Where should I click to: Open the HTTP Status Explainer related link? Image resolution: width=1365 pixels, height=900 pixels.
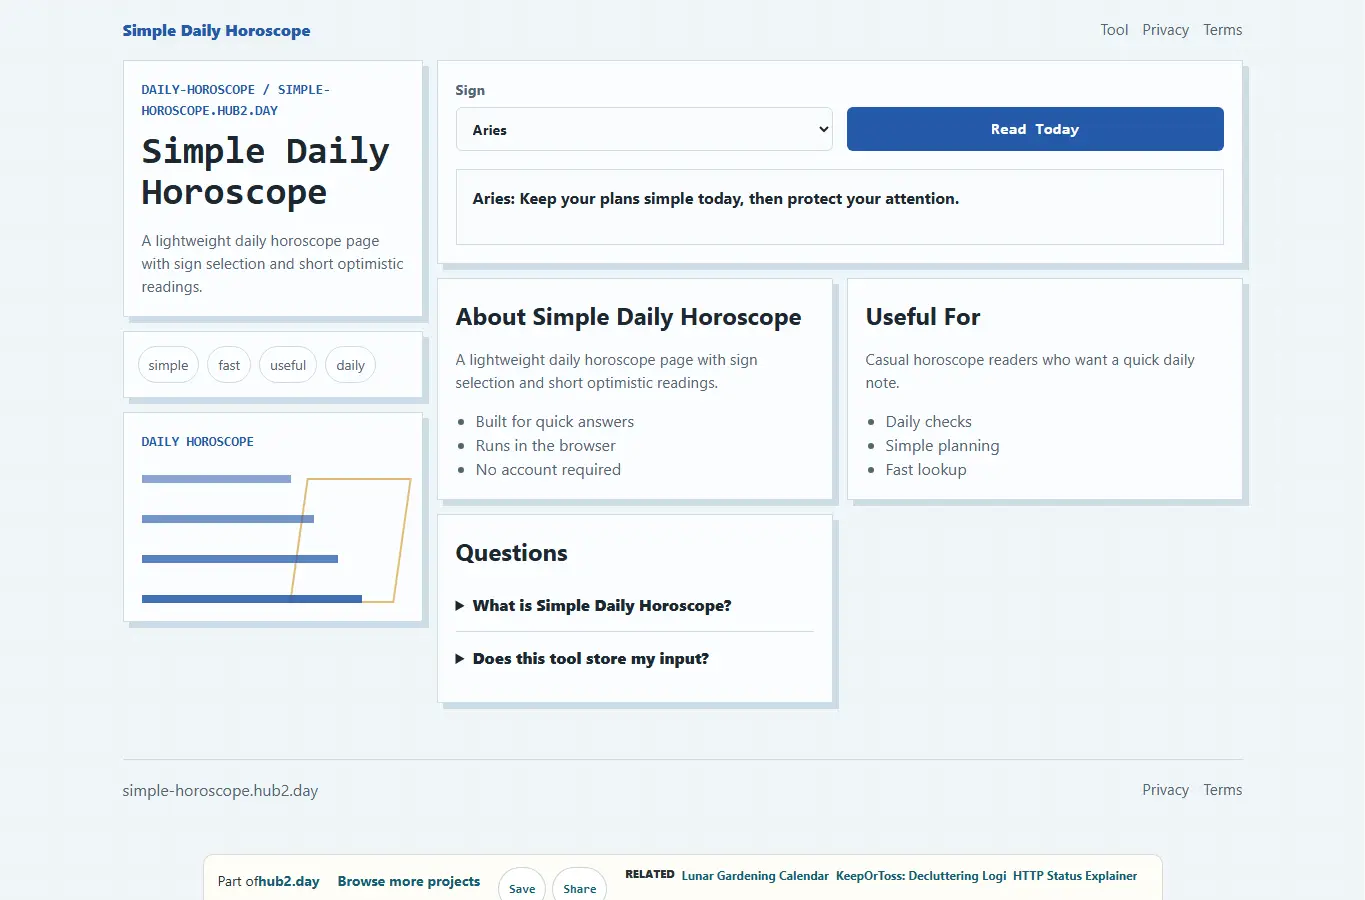coord(1075,876)
